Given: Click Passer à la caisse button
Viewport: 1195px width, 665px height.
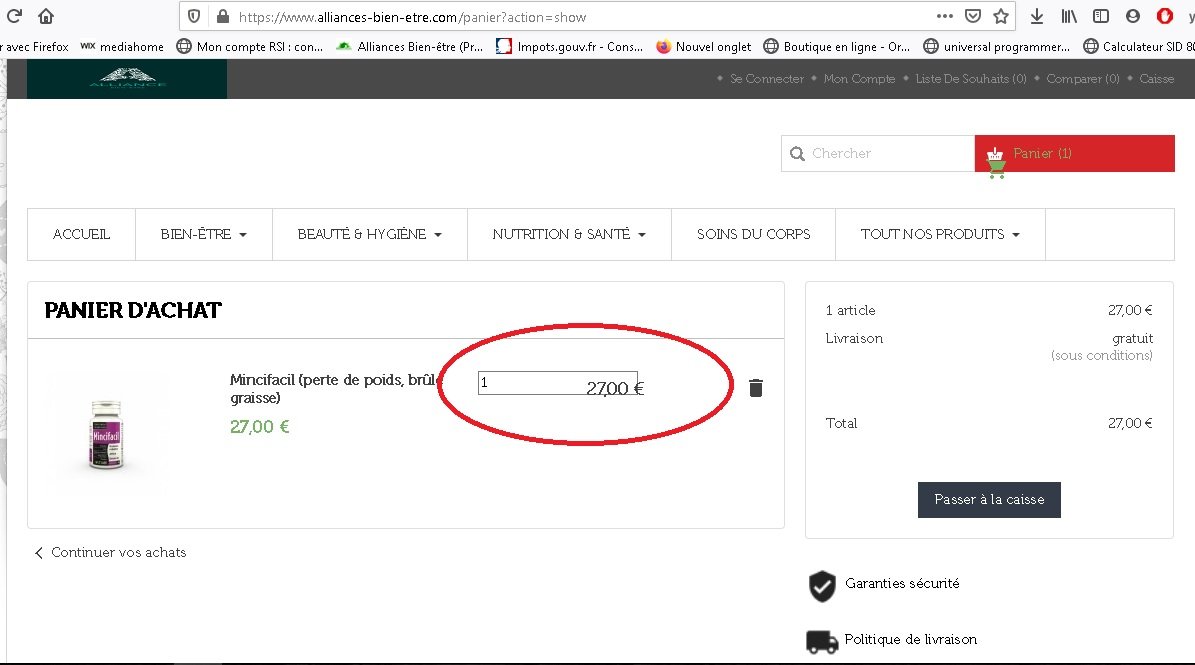Looking at the screenshot, I should [989, 500].
